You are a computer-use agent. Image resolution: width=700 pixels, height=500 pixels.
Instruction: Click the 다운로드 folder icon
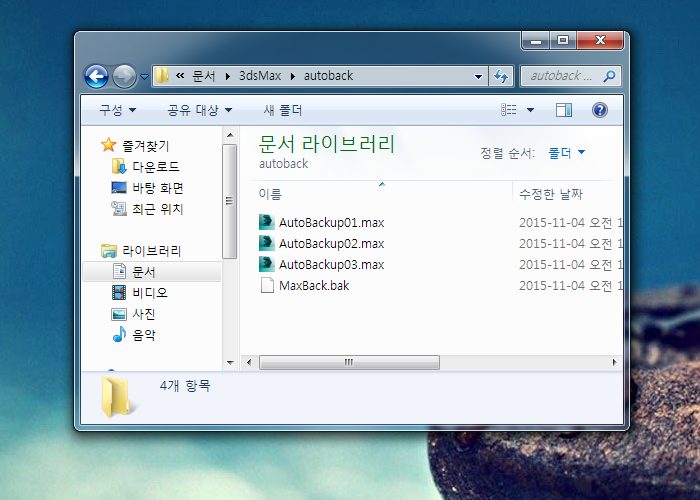pyautogui.click(x=119, y=166)
